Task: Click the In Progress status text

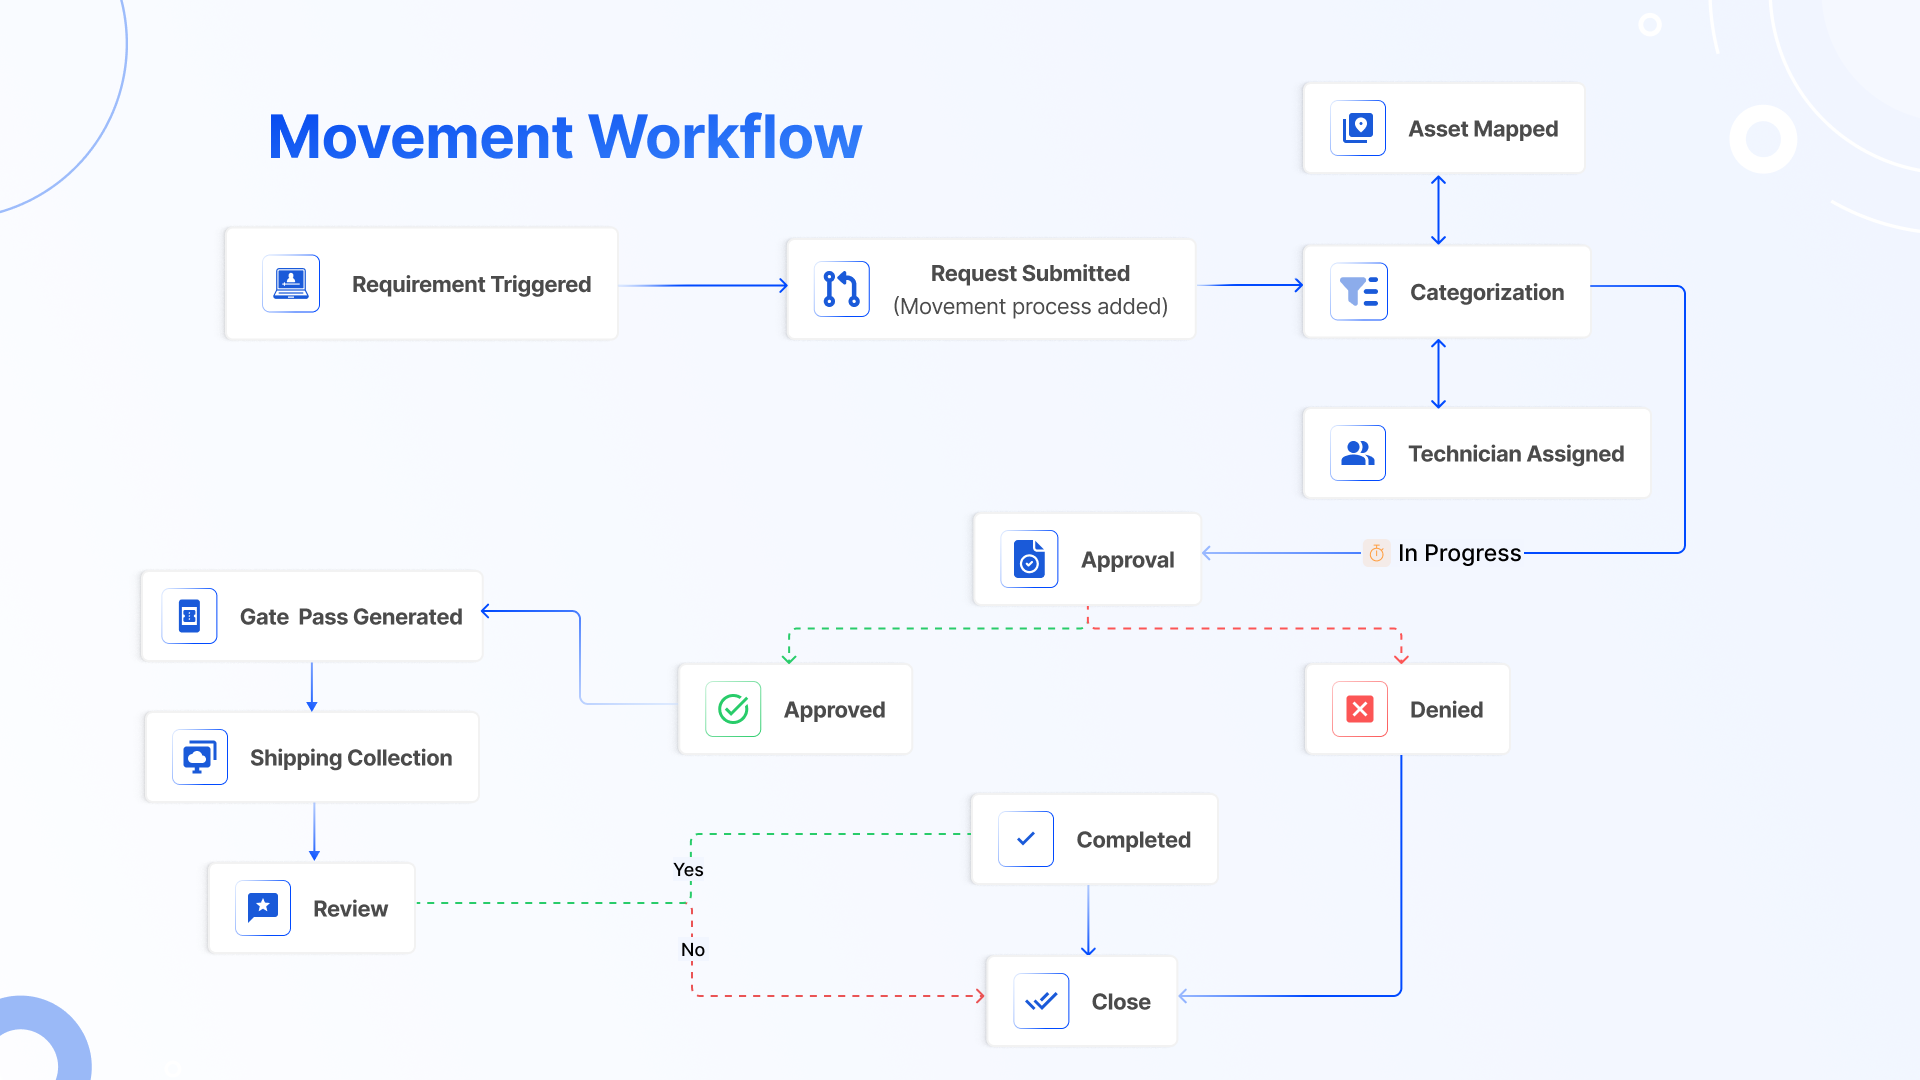Action: click(x=1460, y=553)
